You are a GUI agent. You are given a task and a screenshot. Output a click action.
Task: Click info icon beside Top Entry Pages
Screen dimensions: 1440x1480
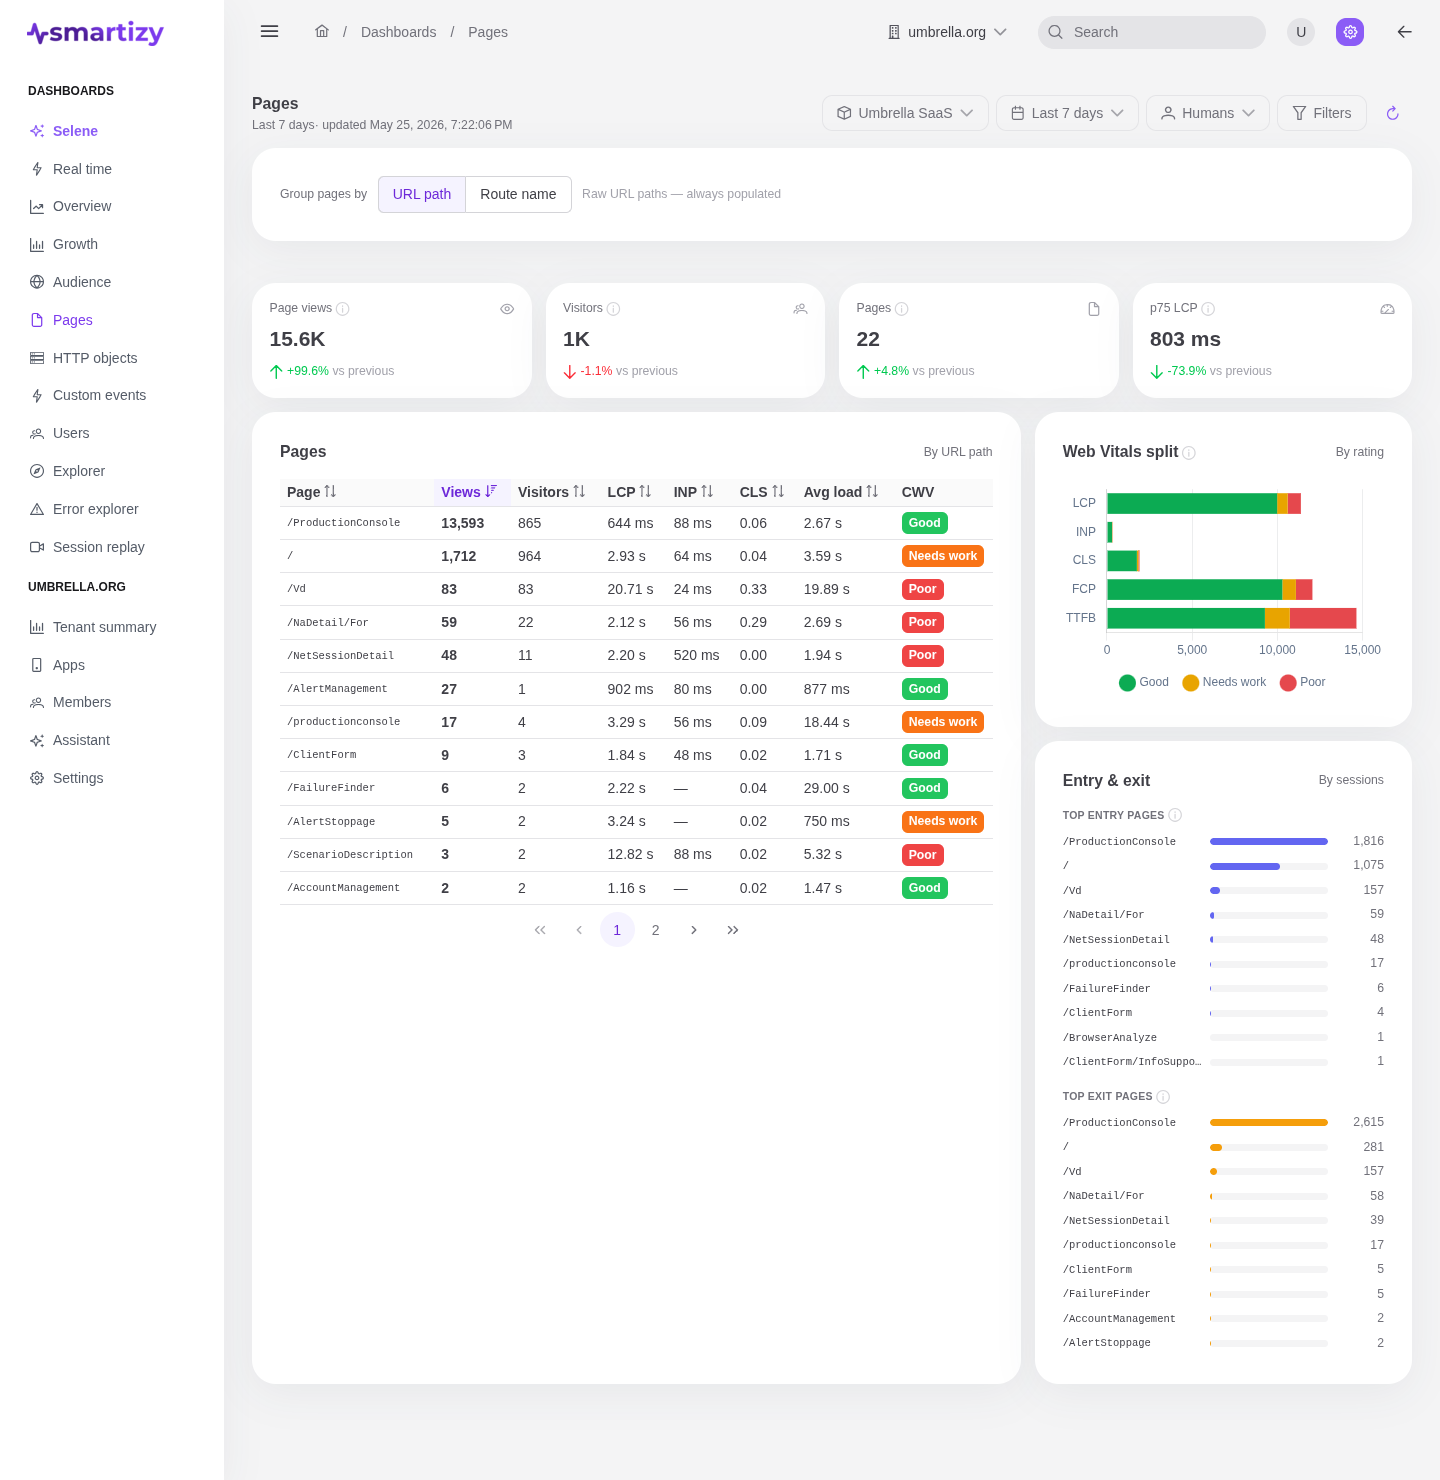[1175, 815]
